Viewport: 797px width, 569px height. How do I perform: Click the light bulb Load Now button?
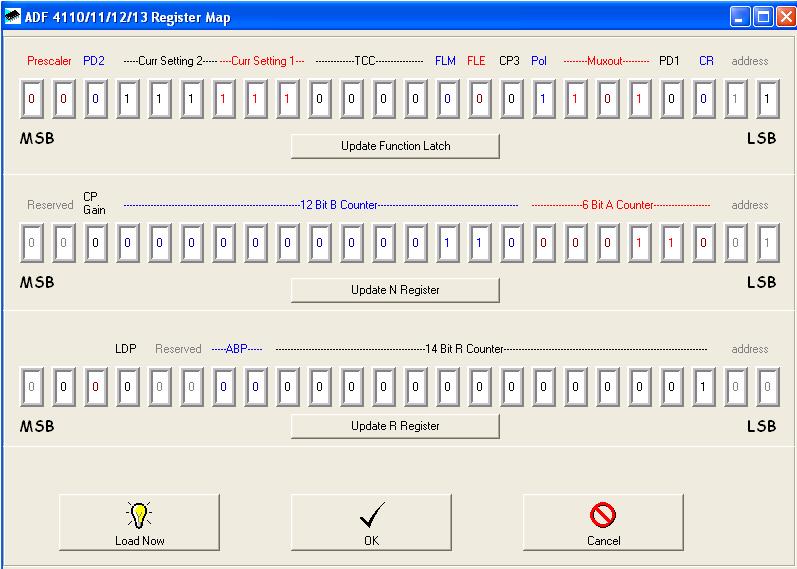click(139, 522)
